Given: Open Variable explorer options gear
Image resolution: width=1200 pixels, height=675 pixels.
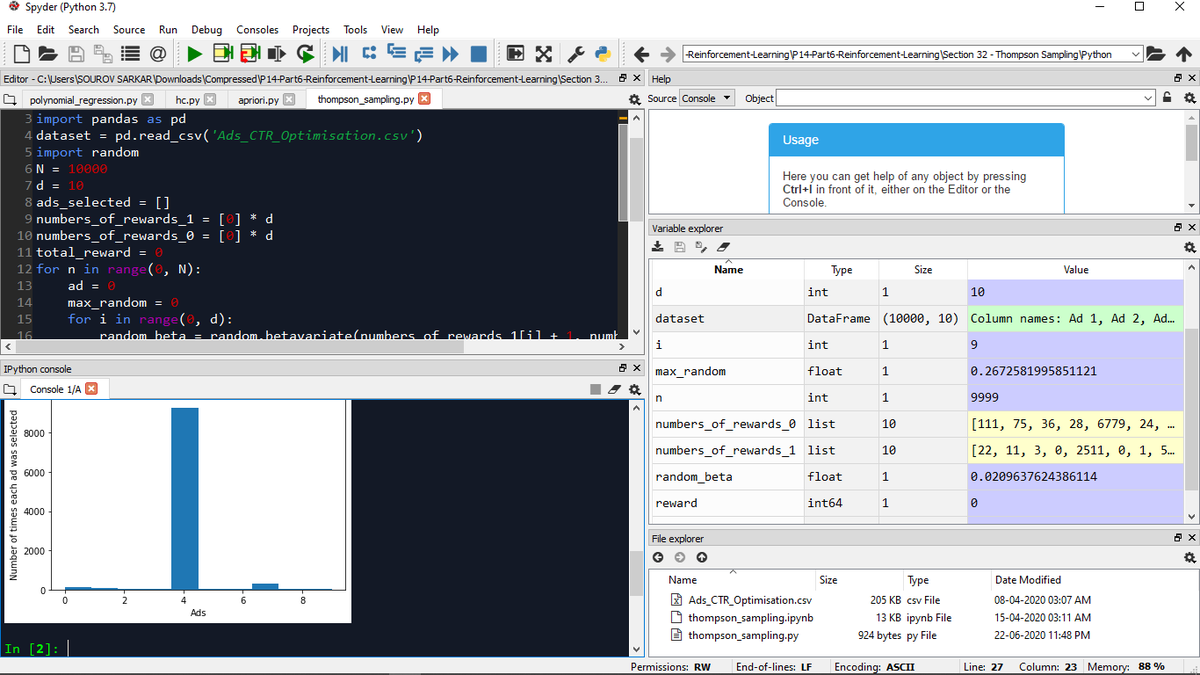Looking at the screenshot, I should point(1189,246).
